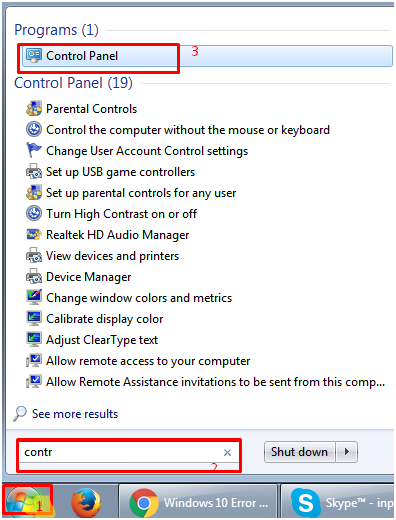396x520 pixels.
Task: Click the Realtek HD Audio Manager icon
Action: [x=34, y=235]
